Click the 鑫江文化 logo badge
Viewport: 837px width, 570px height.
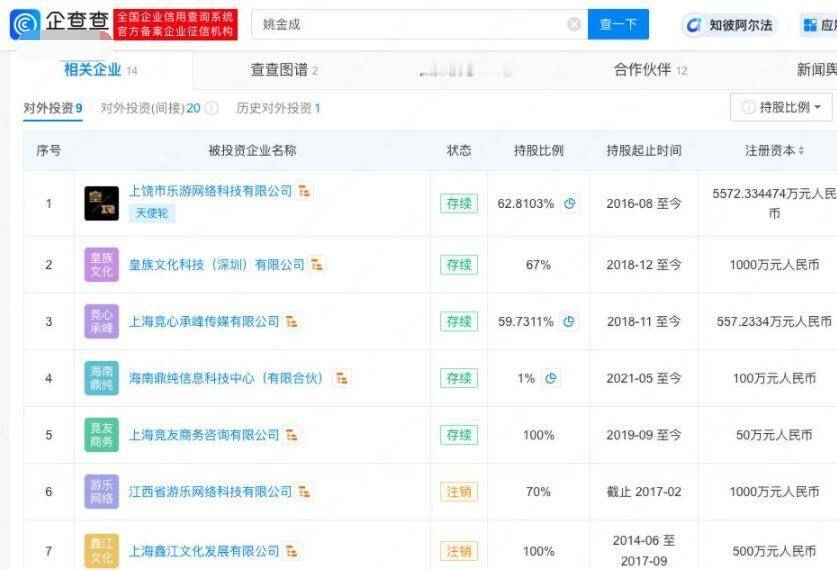101,551
